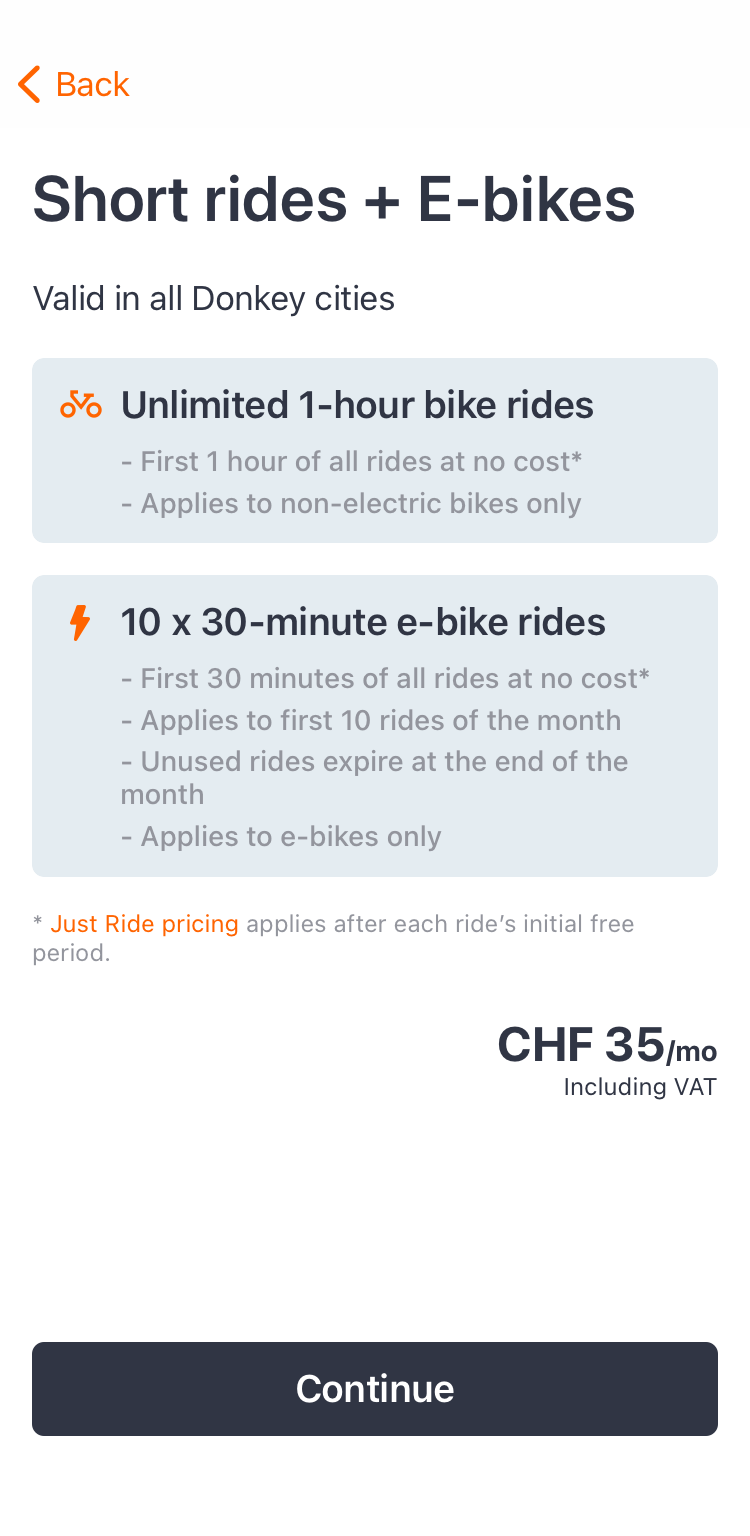The height and width of the screenshot is (1536, 750).
Task: Select the "10 x 30-minute e-bike rides" heading
Action: [x=363, y=622]
